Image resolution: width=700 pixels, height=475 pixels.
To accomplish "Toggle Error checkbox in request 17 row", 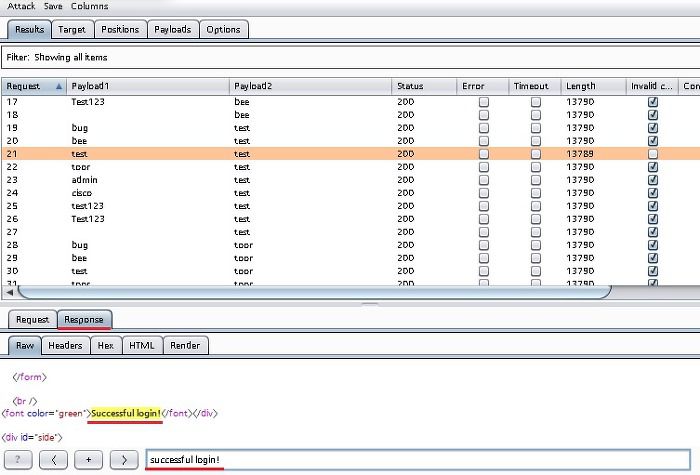I will (483, 102).
